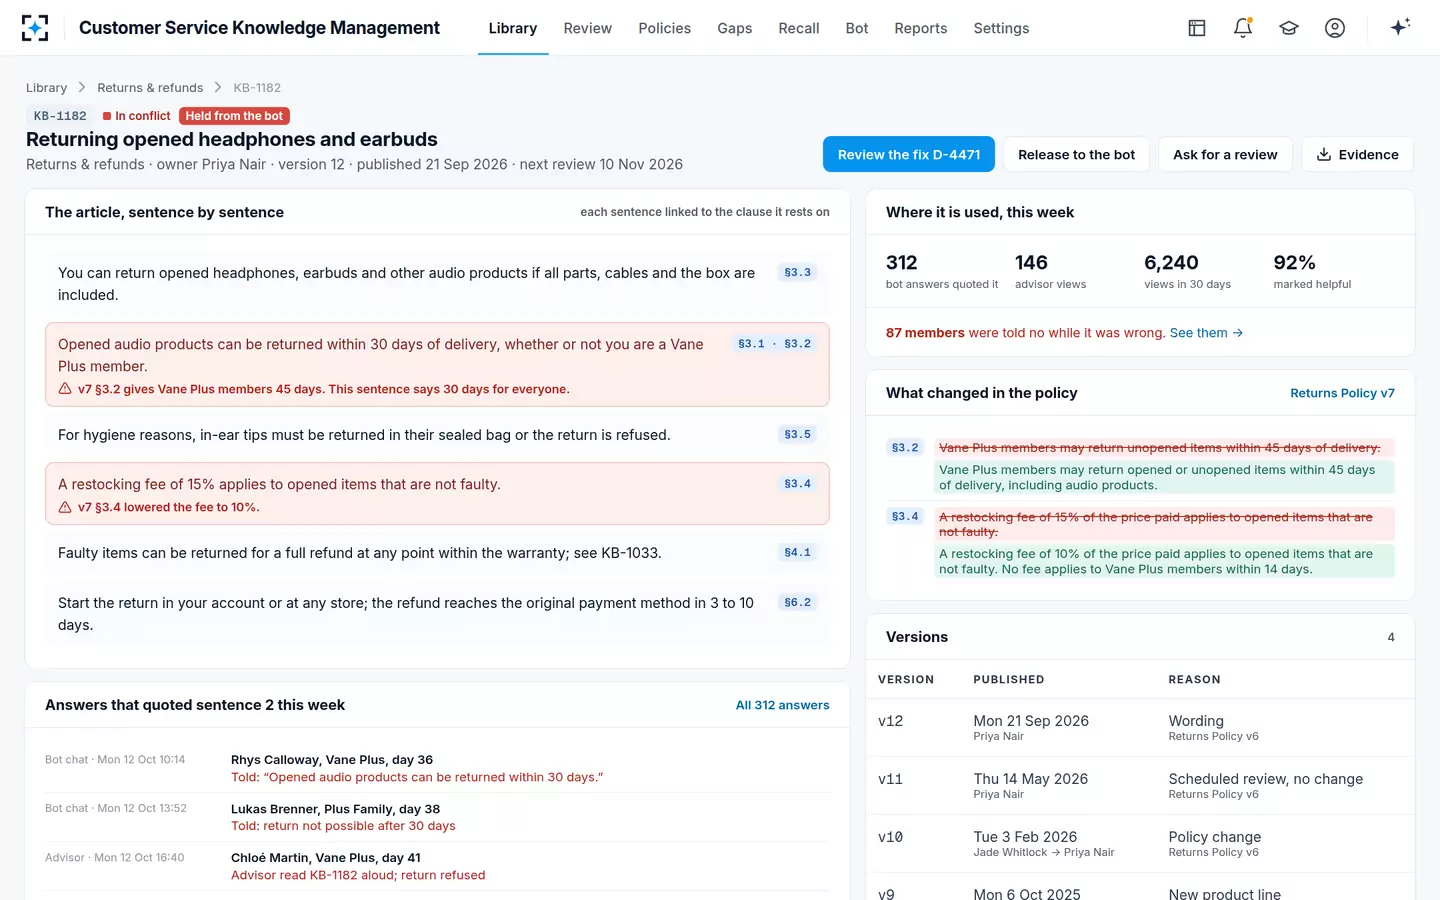The image size is (1440, 900).
Task: Open the Chloé Martin advisor answer
Action: click(437, 866)
